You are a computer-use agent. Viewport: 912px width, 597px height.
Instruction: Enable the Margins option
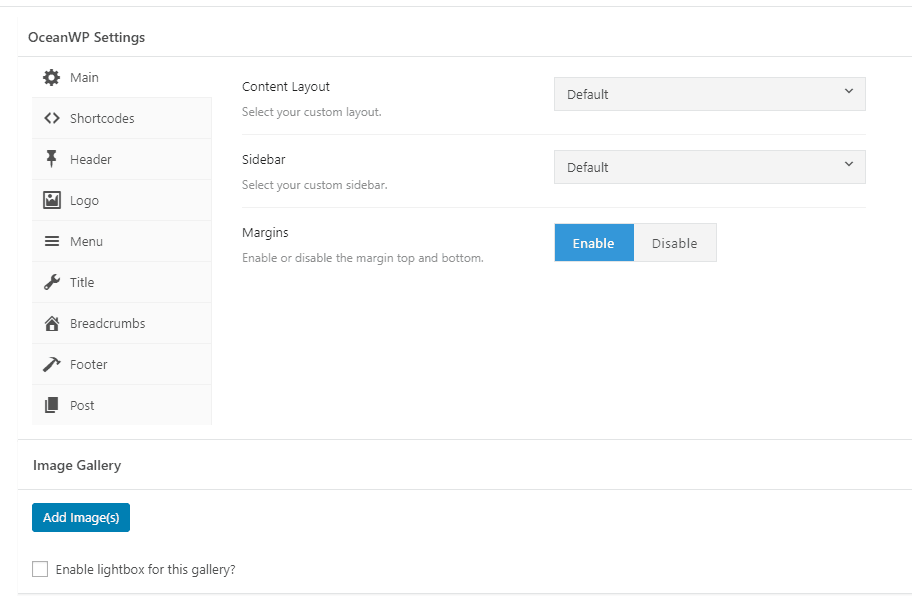click(594, 243)
